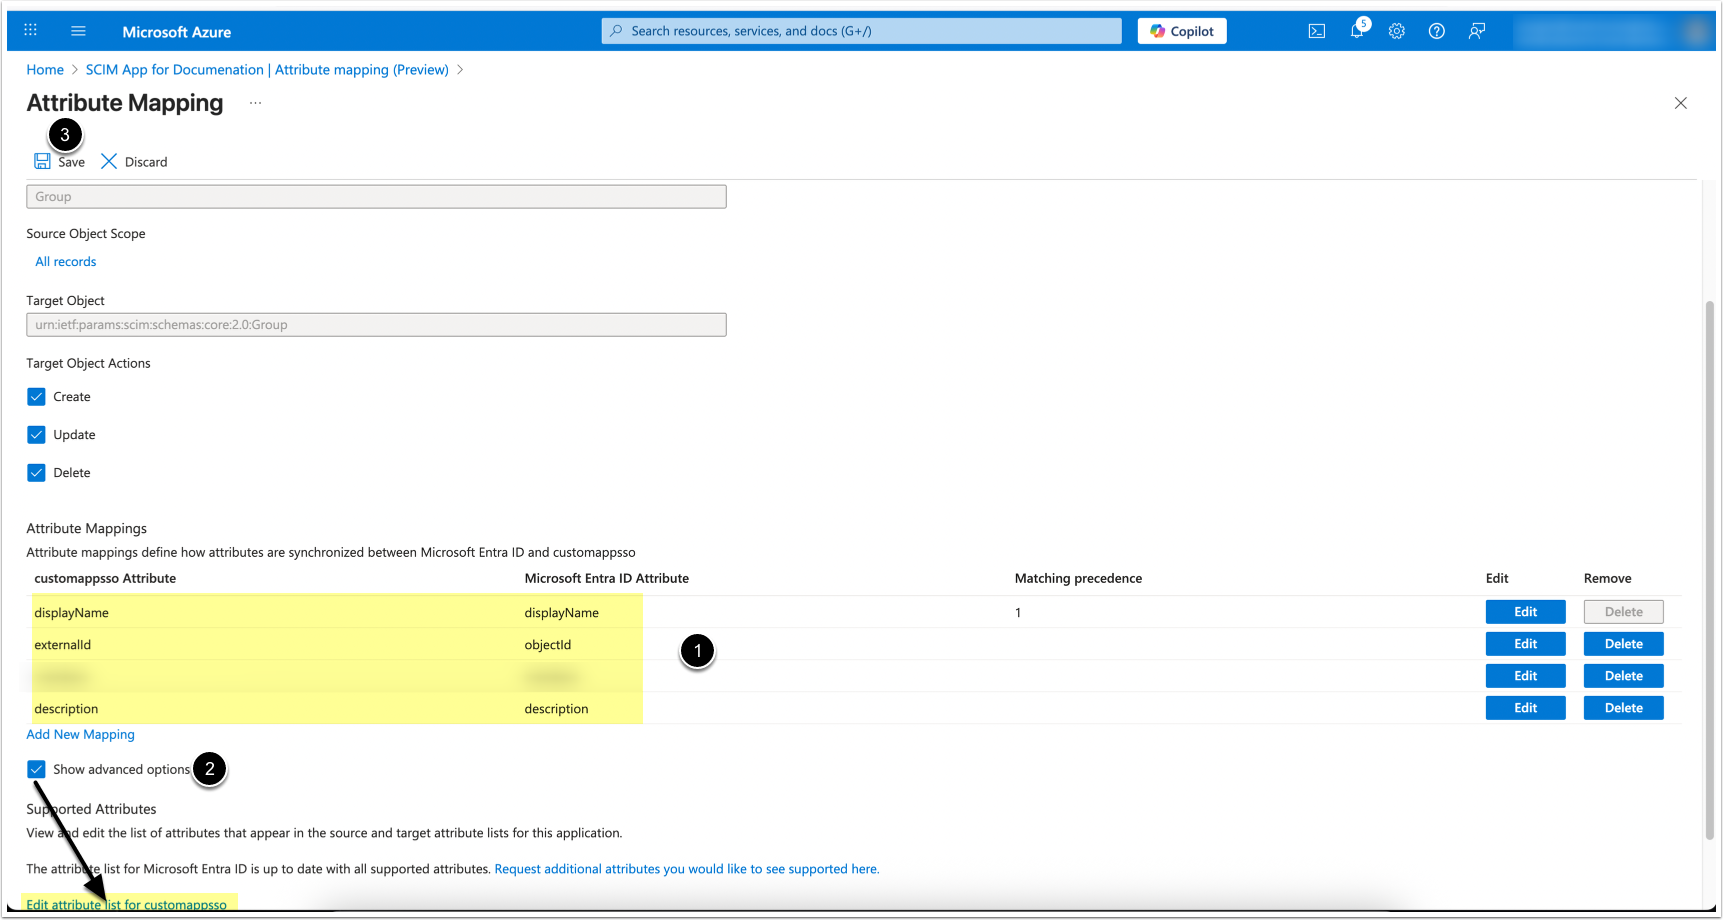Click the Target Object schema field
Image resolution: width=1723 pixels, height=920 pixels.
pos(376,325)
